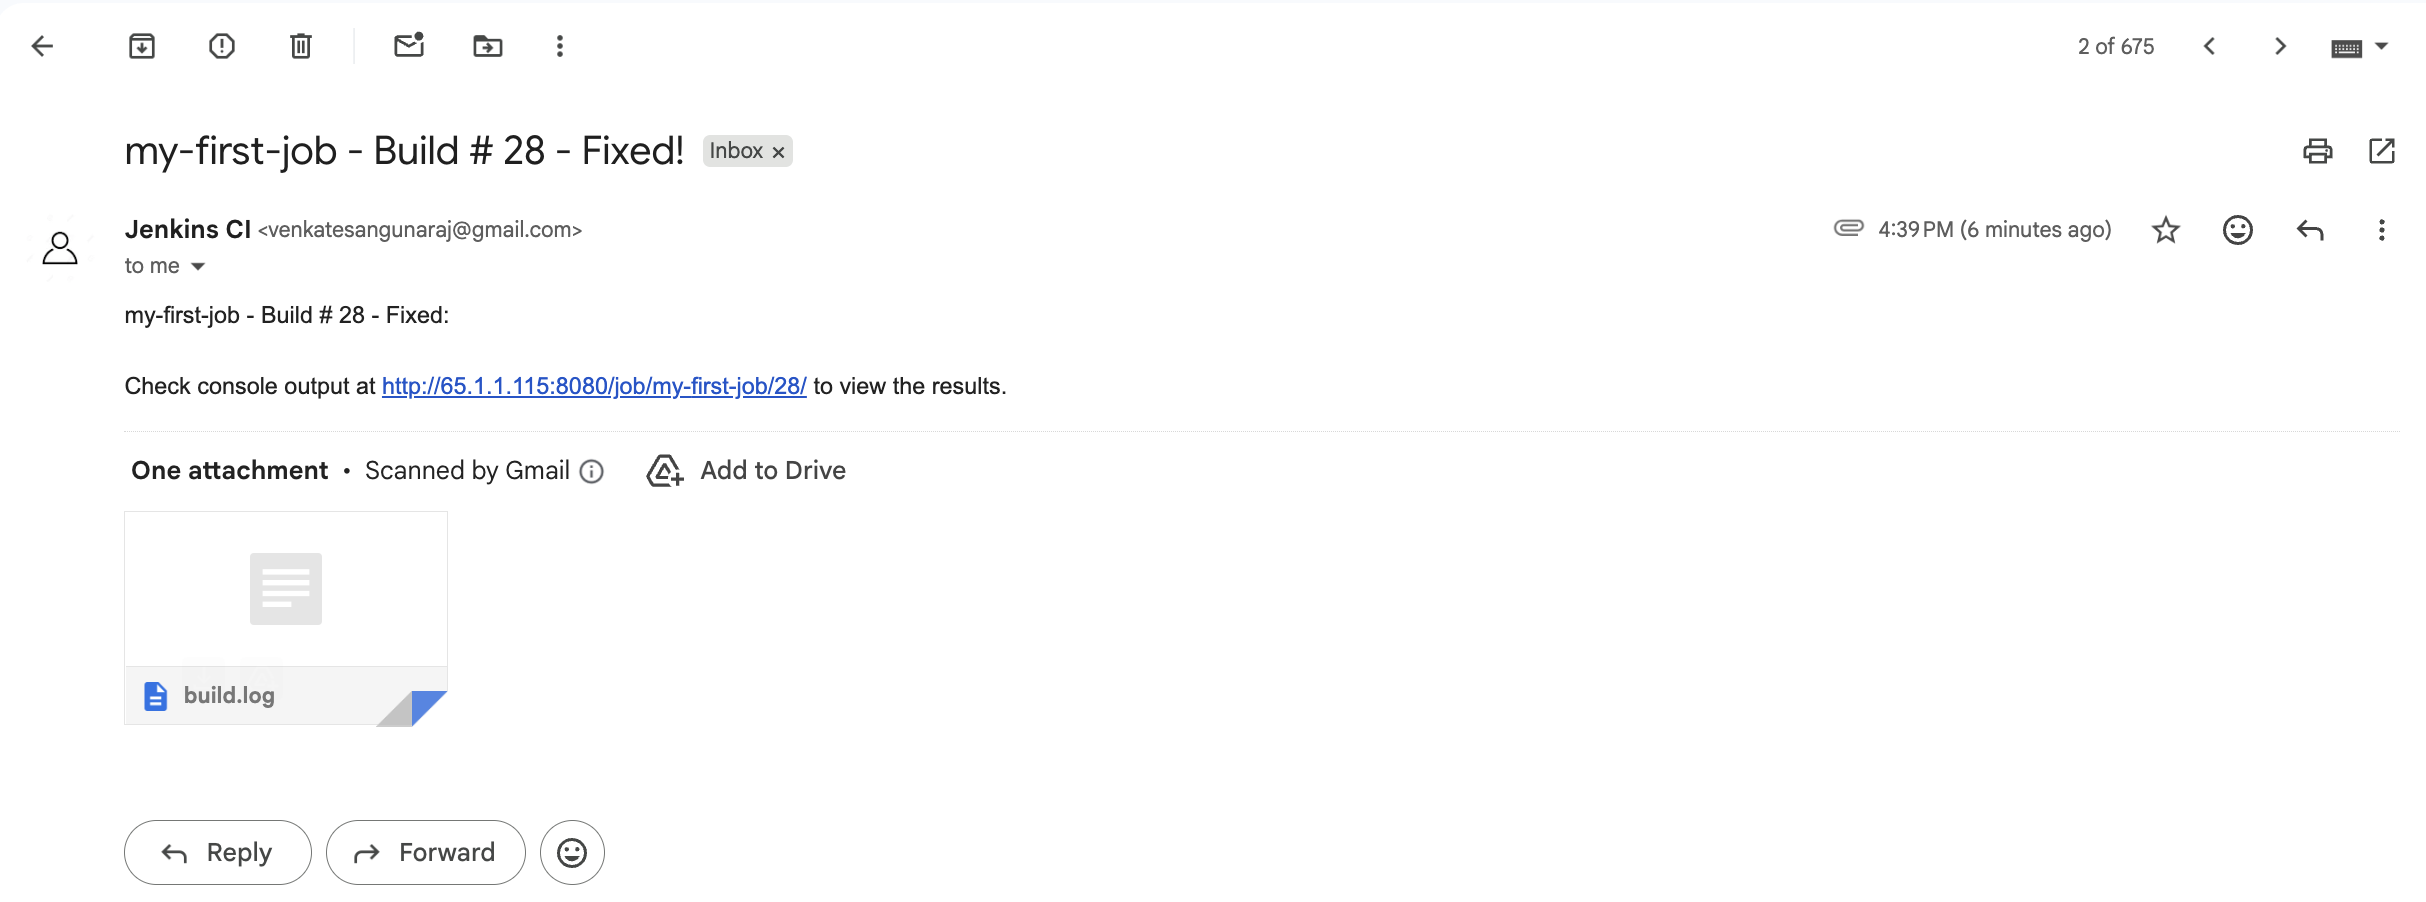Image resolution: width=2426 pixels, height=902 pixels.
Task: Click the '2 of 675' counter
Action: click(x=2116, y=46)
